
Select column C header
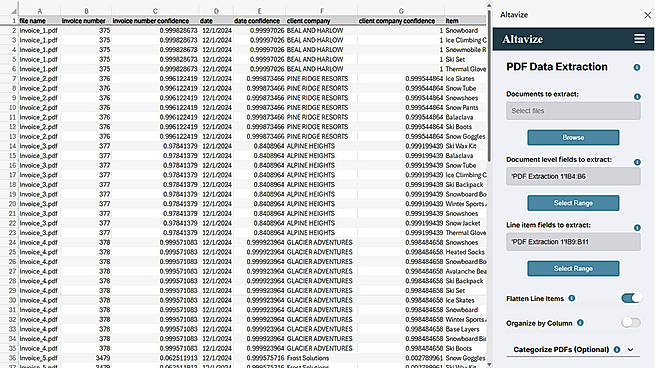155,11
